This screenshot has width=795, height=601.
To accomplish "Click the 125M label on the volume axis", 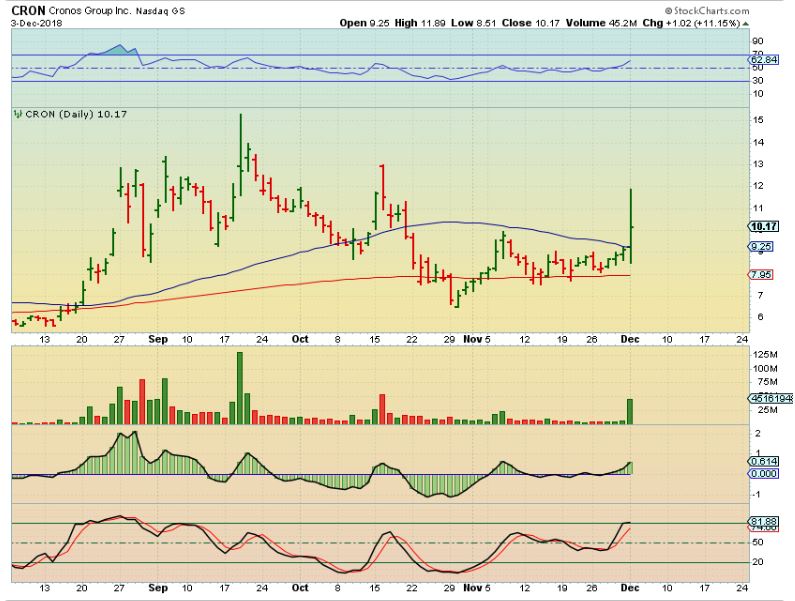I will pos(766,355).
